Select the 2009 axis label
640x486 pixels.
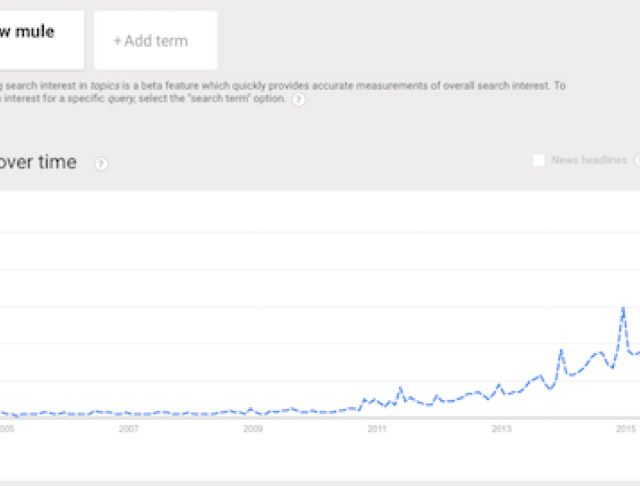pyautogui.click(x=252, y=430)
